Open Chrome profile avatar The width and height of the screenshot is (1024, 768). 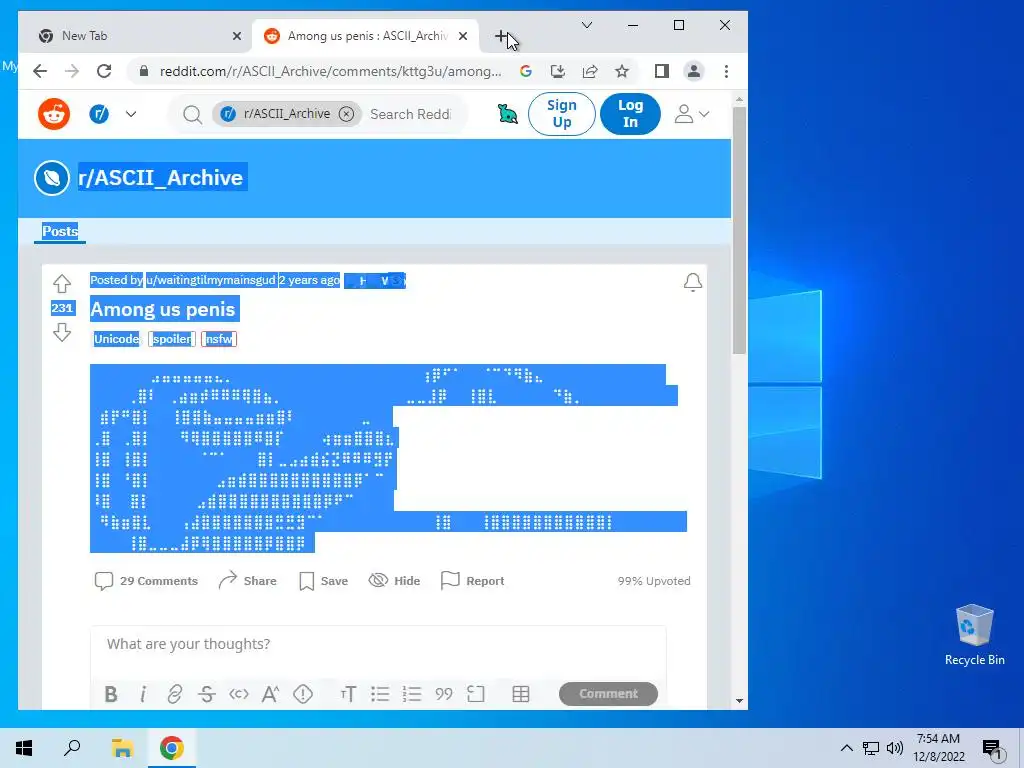click(x=694, y=71)
